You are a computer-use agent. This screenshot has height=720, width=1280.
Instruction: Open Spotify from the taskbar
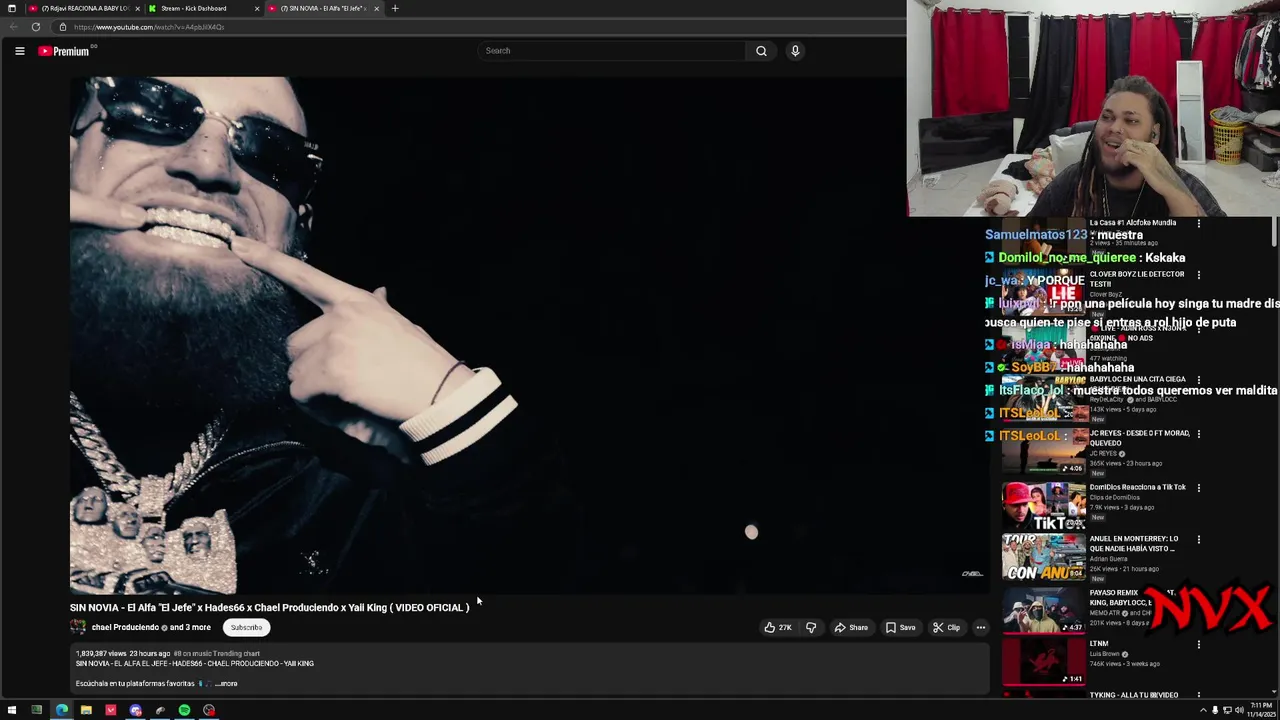point(184,711)
